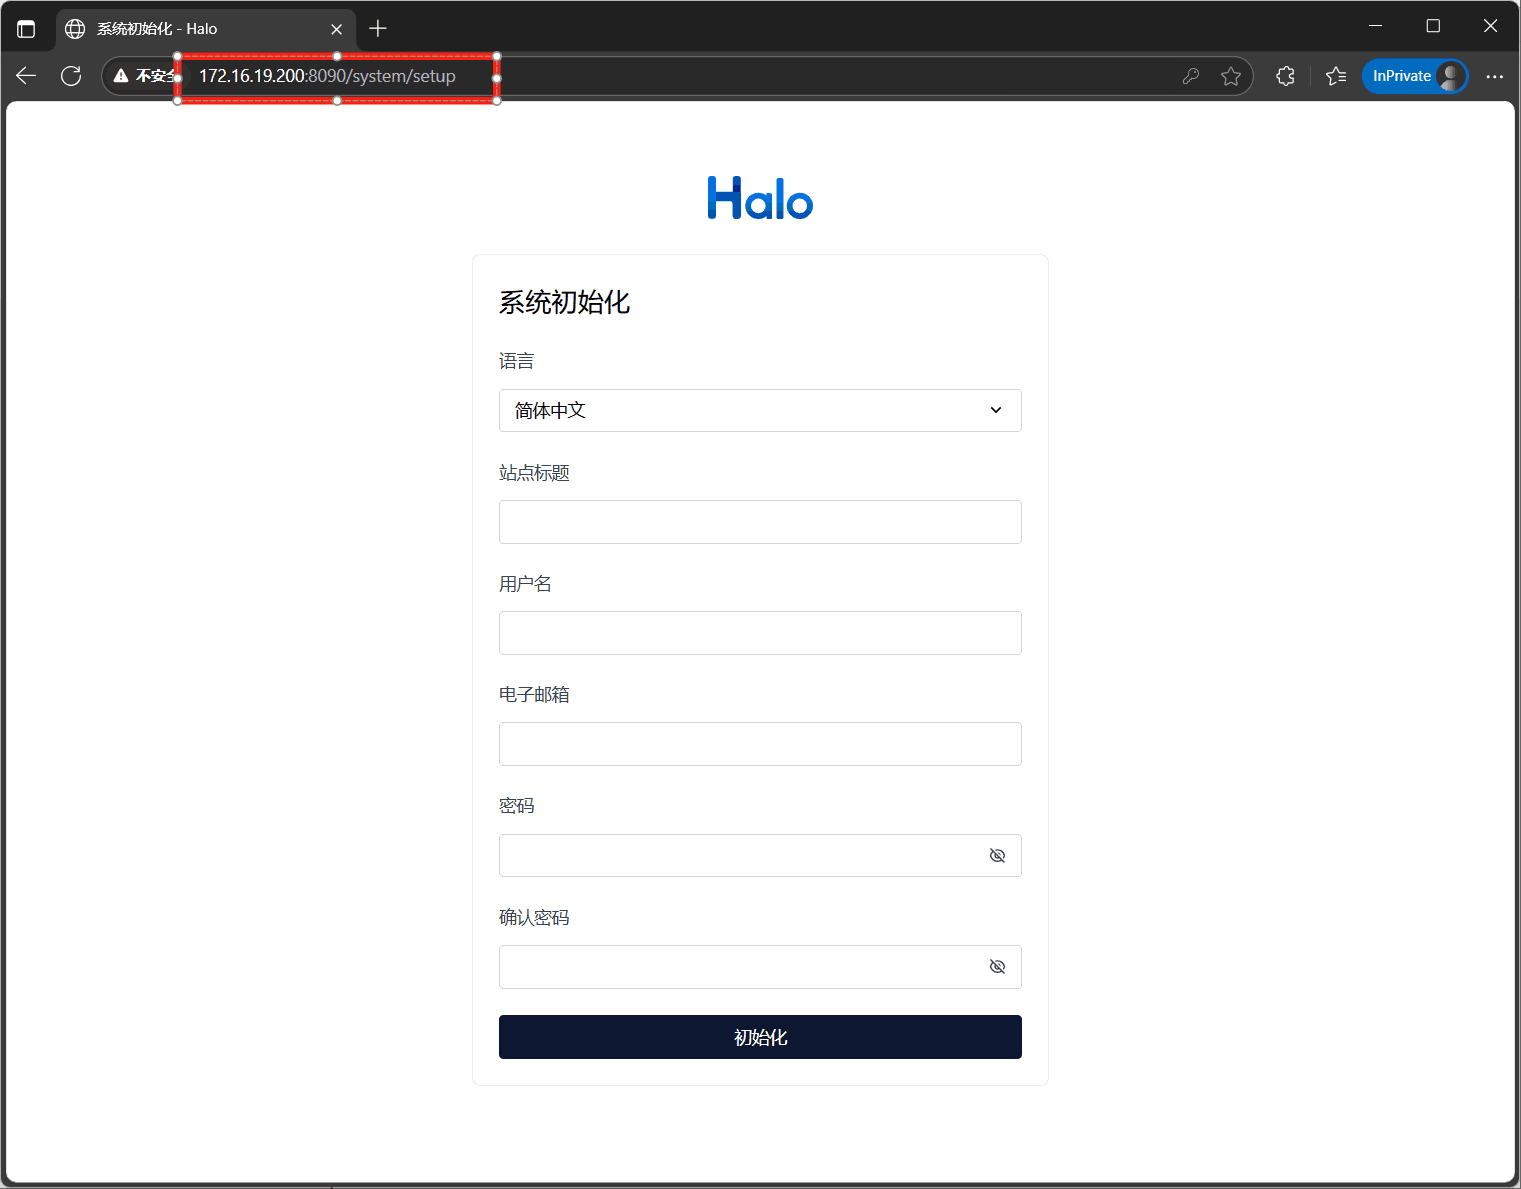The image size is (1521, 1189).
Task: Open the Extensions puzzle icon
Action: [x=1285, y=76]
